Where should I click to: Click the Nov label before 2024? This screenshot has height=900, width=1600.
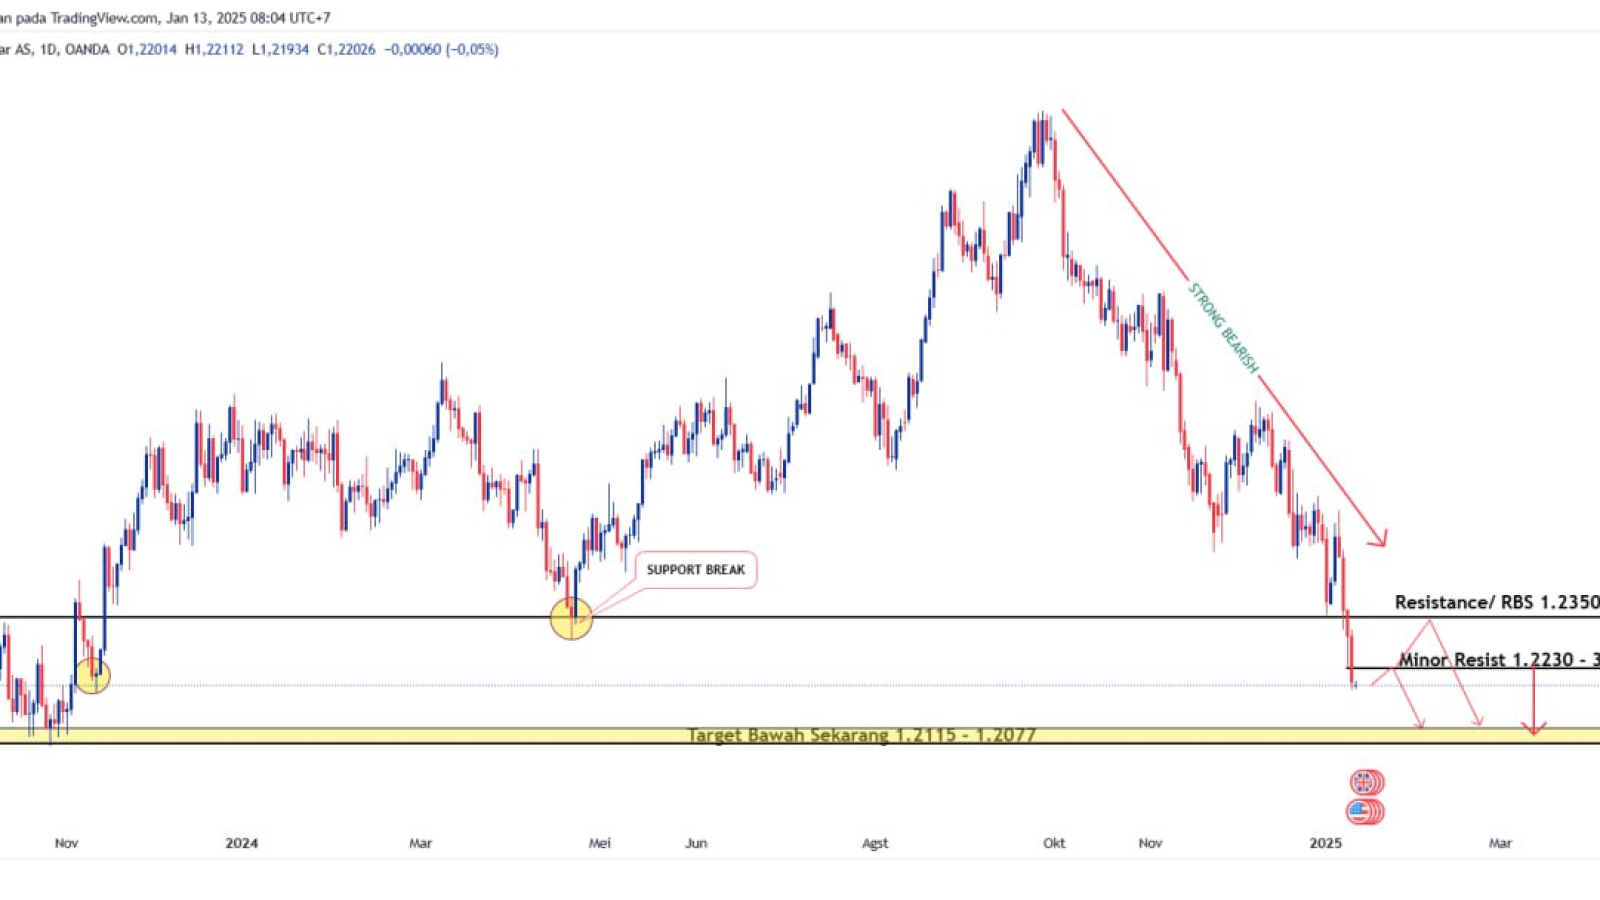[x=66, y=843]
